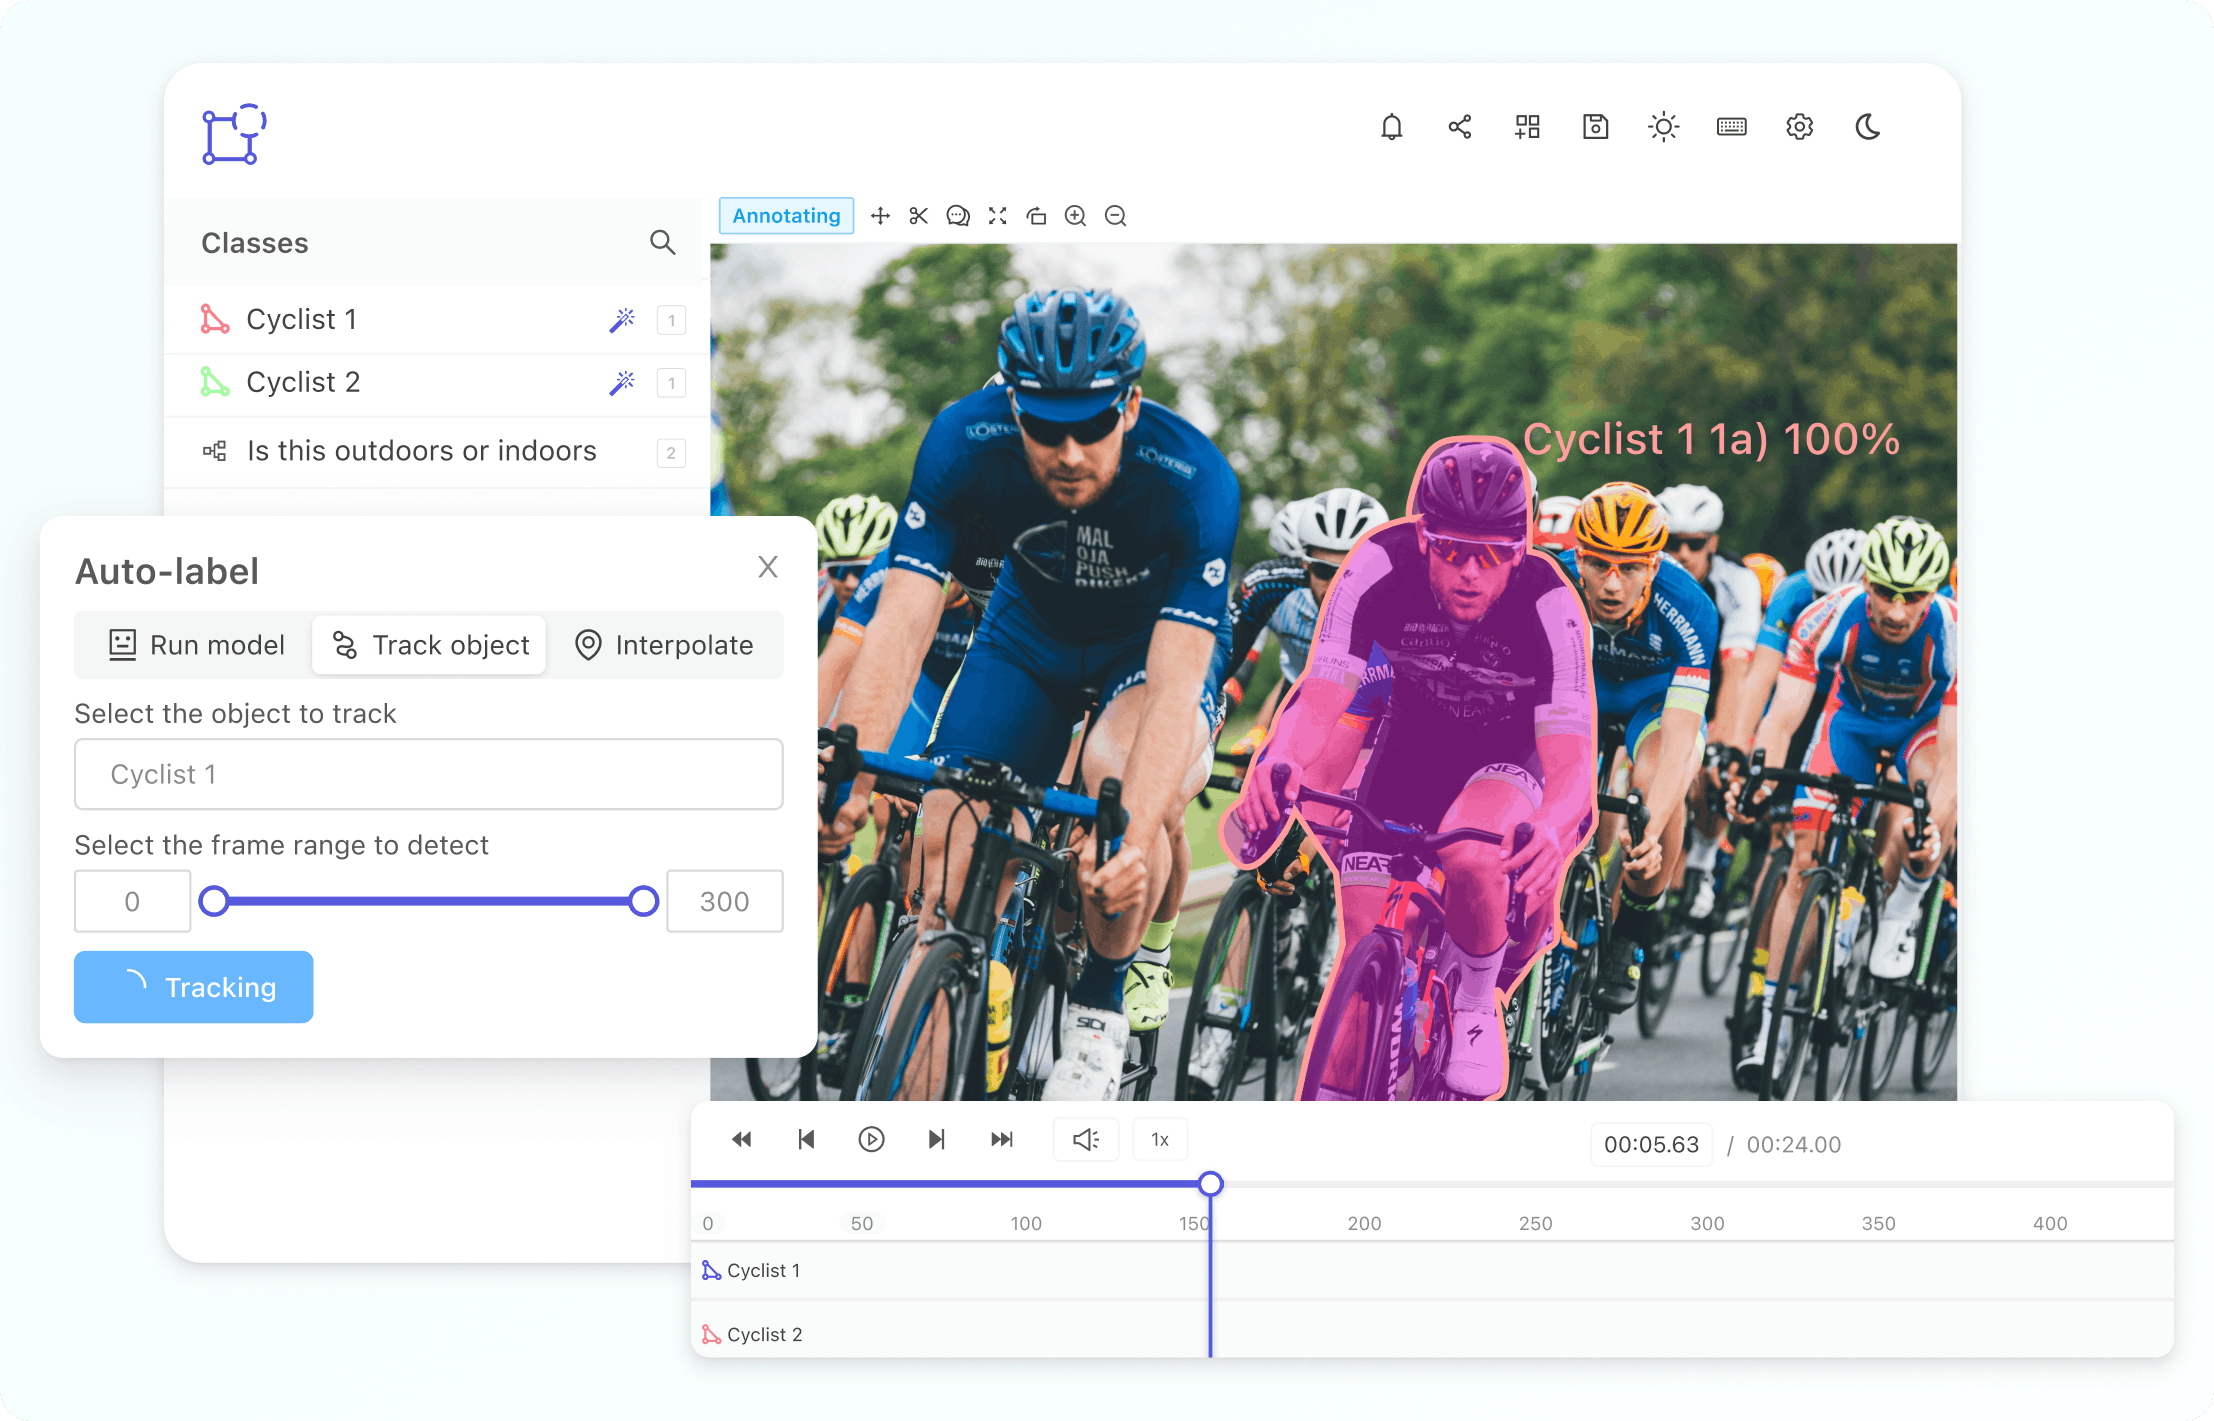Expand Is this outdoors or indoors class

tap(421, 451)
